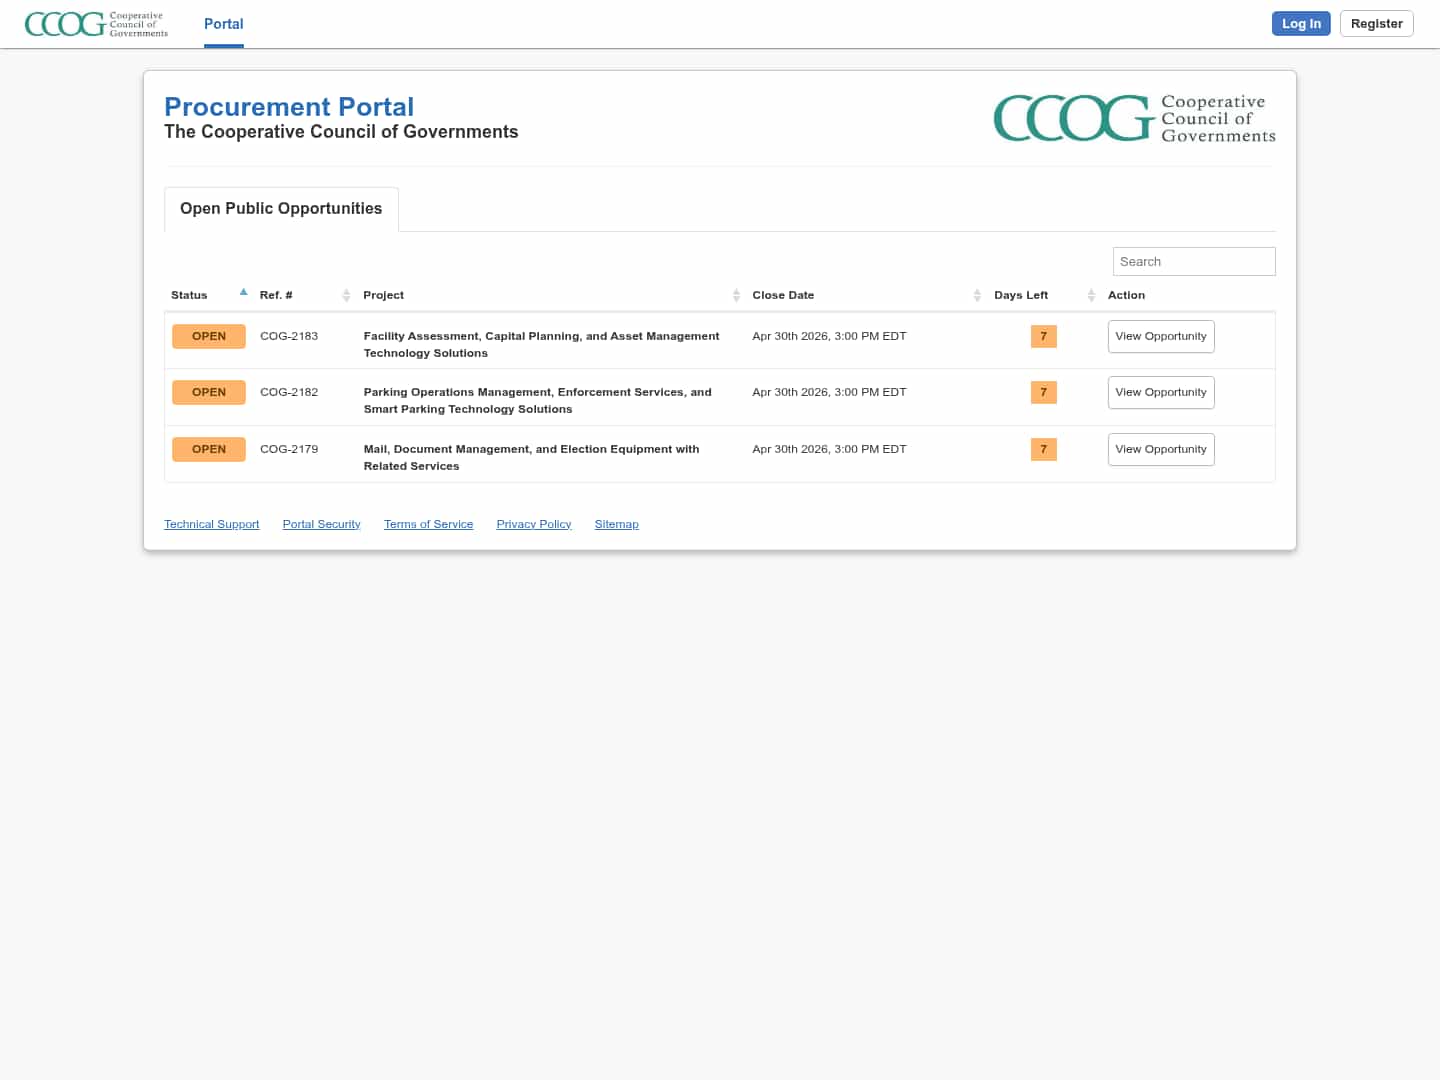Click the OPEN status badge for COG-2183

pos(209,336)
